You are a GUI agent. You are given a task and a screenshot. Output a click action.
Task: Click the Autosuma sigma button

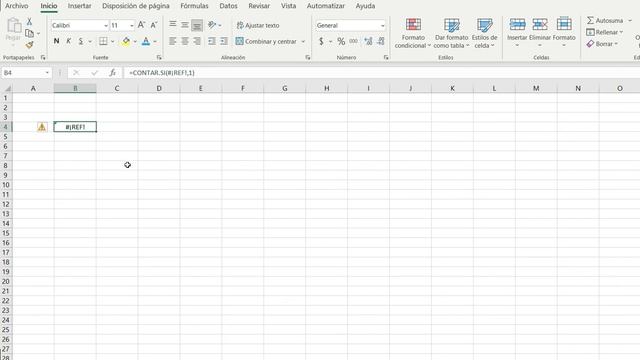tap(605, 20)
